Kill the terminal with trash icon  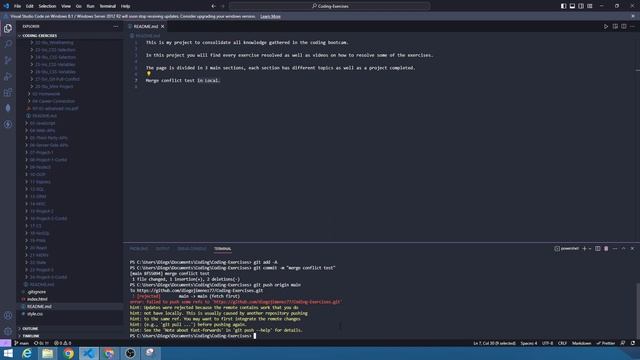pyautogui.click(x=606, y=249)
